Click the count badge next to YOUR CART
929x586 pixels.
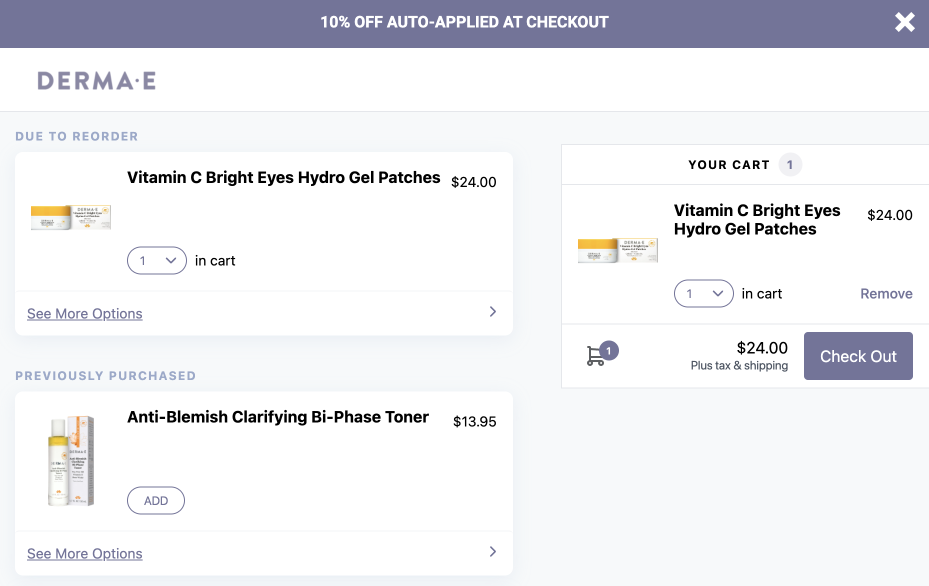pyautogui.click(x=789, y=164)
